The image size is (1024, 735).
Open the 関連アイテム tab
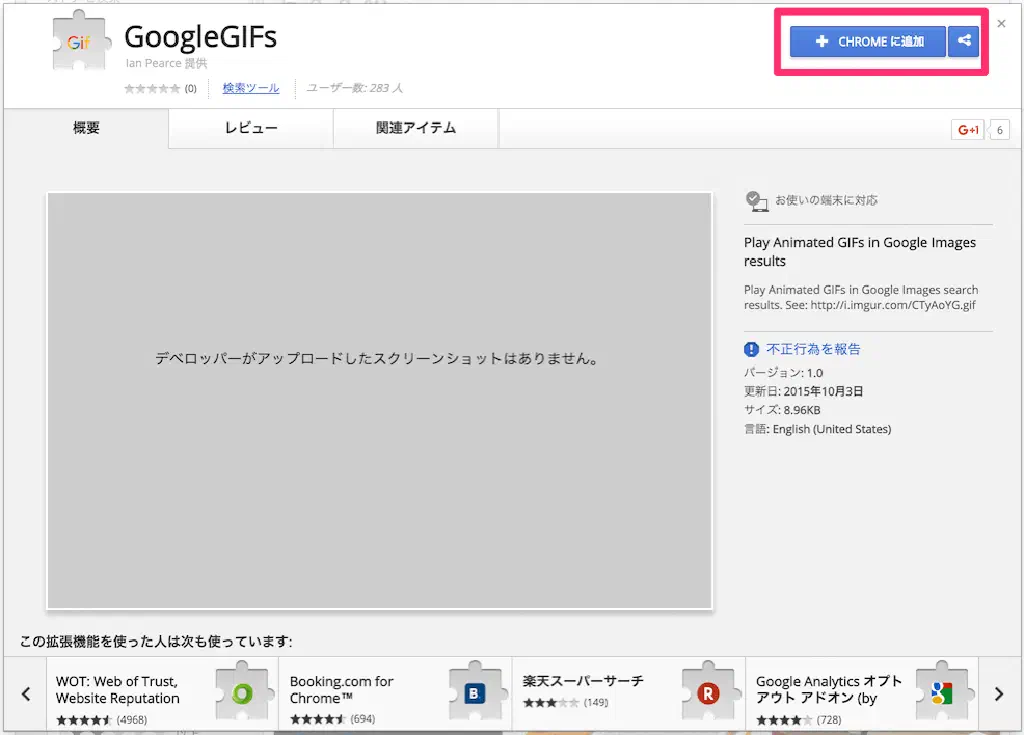416,128
